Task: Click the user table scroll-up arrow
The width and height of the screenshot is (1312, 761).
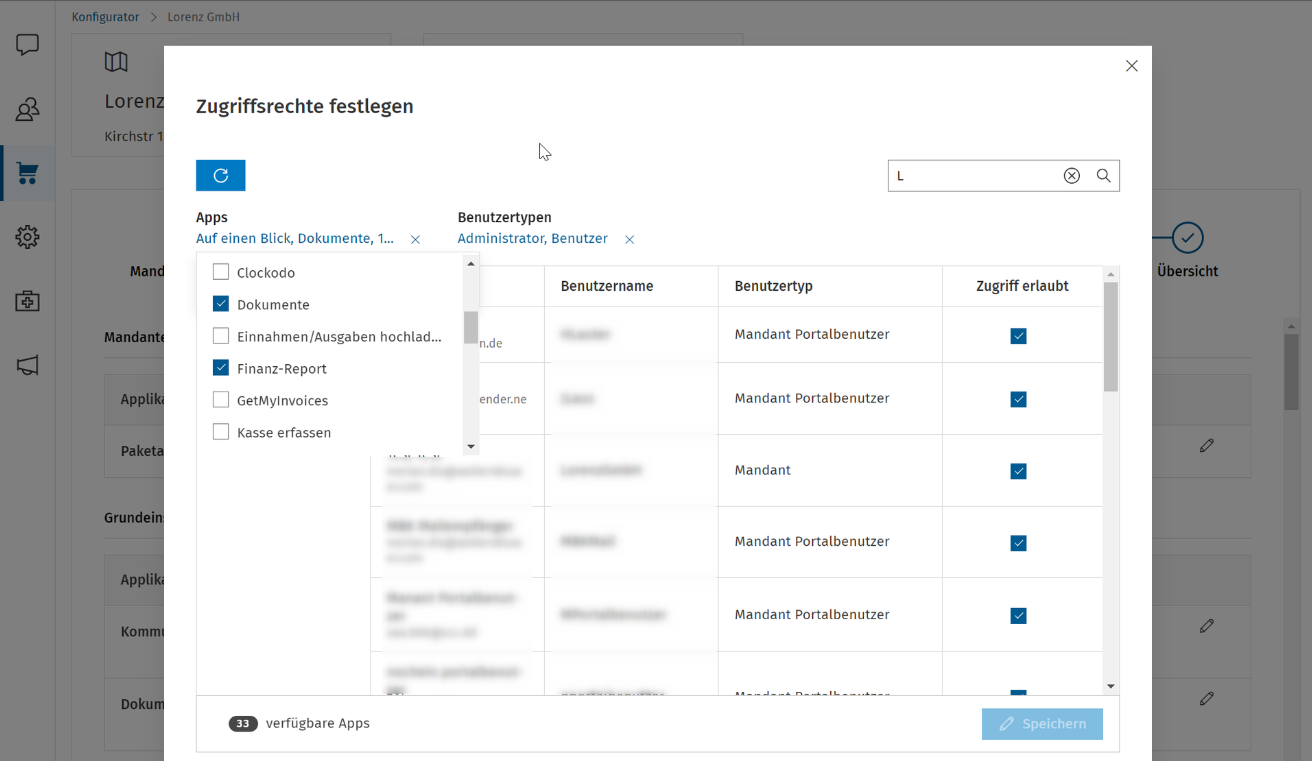Action: (1111, 274)
